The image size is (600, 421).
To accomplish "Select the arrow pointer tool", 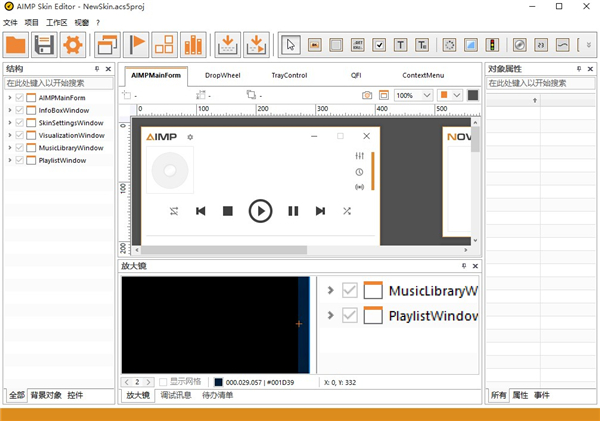I will click(x=291, y=44).
